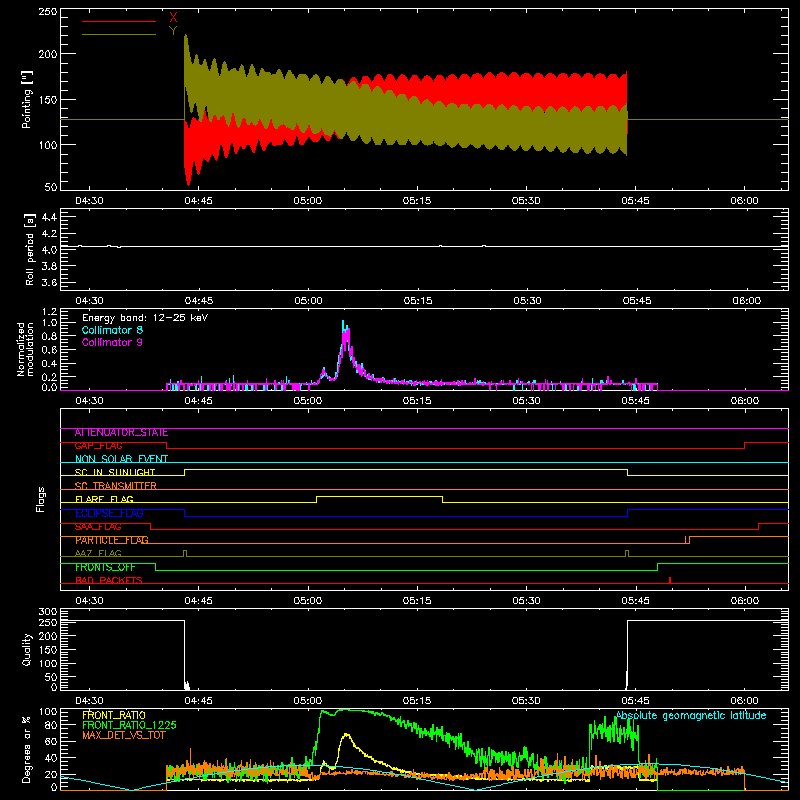
Task: Click the 'Normalized modulation' axis title
Action: 25,349
